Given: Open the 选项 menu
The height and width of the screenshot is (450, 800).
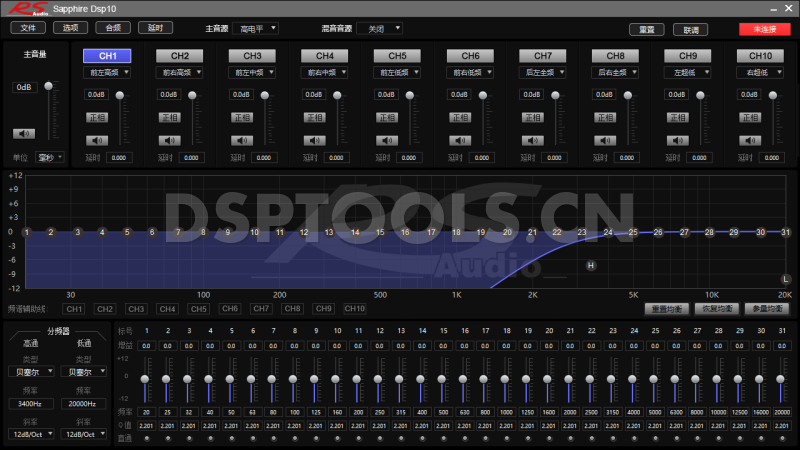Looking at the screenshot, I should pyautogui.click(x=70, y=28).
